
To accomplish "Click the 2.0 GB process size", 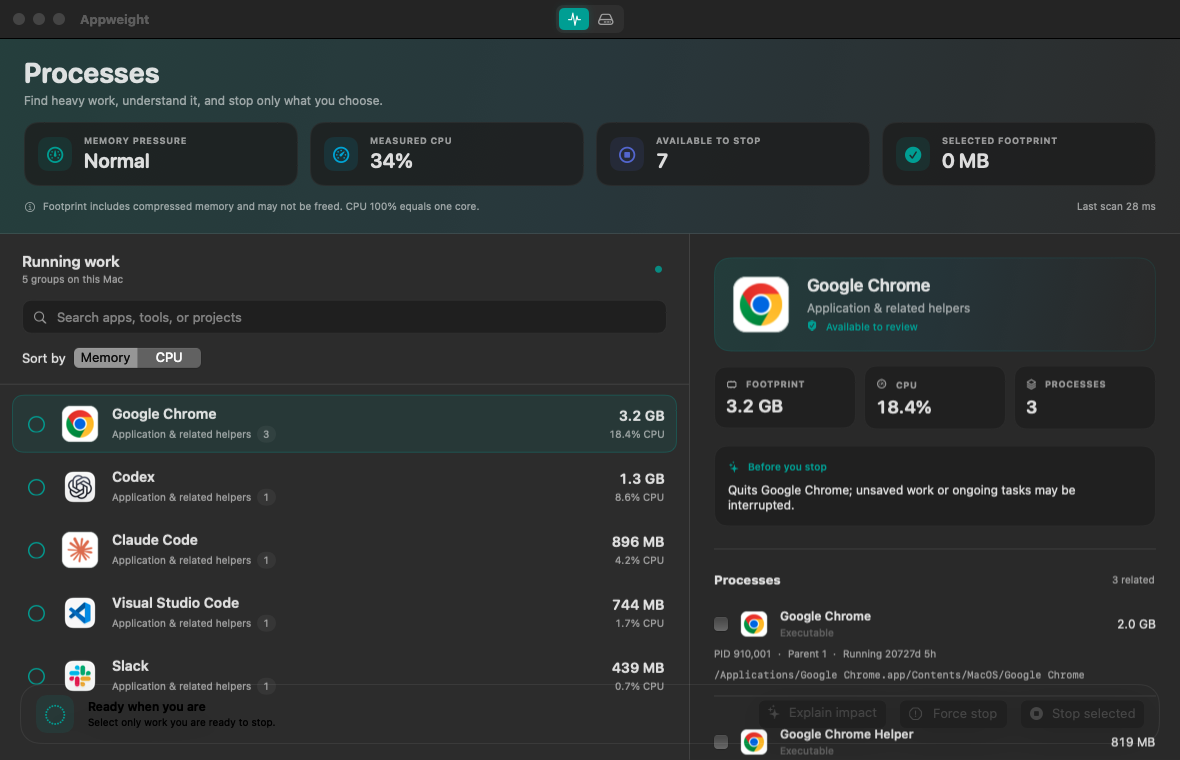I will click(1136, 625).
